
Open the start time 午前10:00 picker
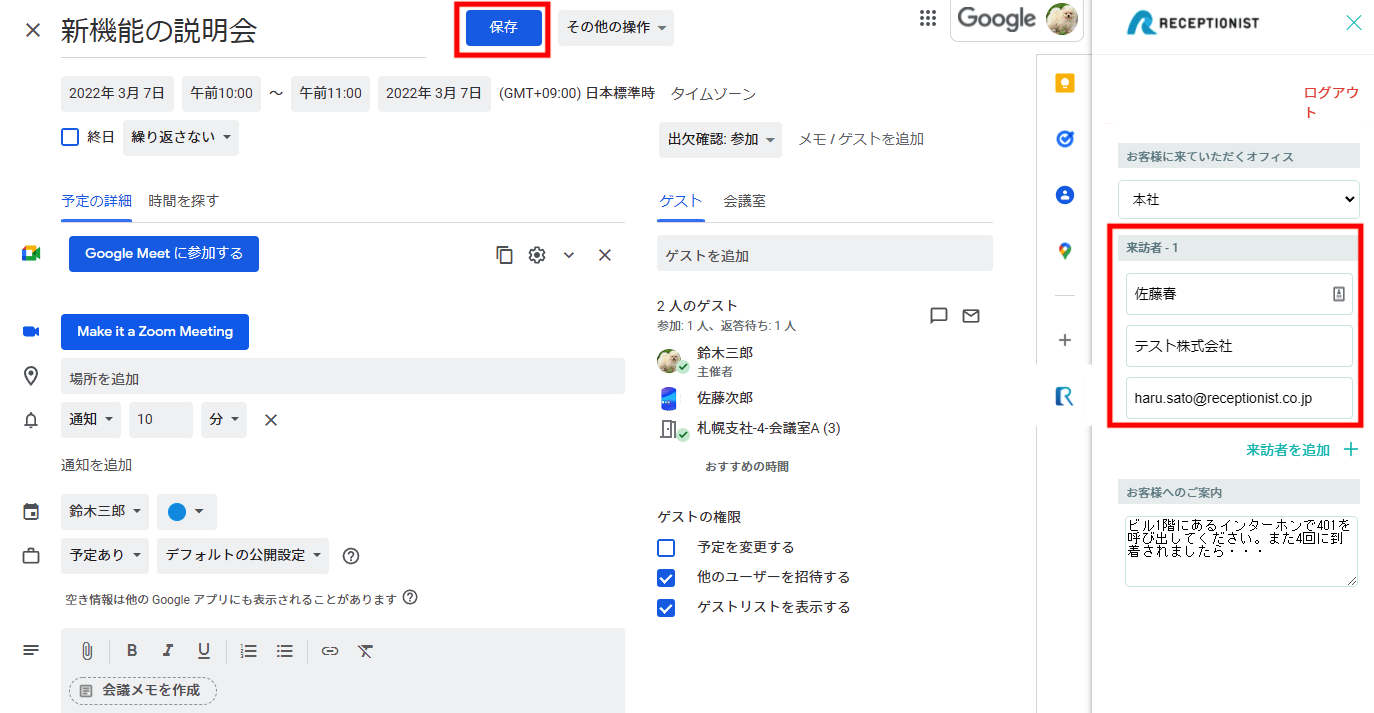tap(222, 93)
